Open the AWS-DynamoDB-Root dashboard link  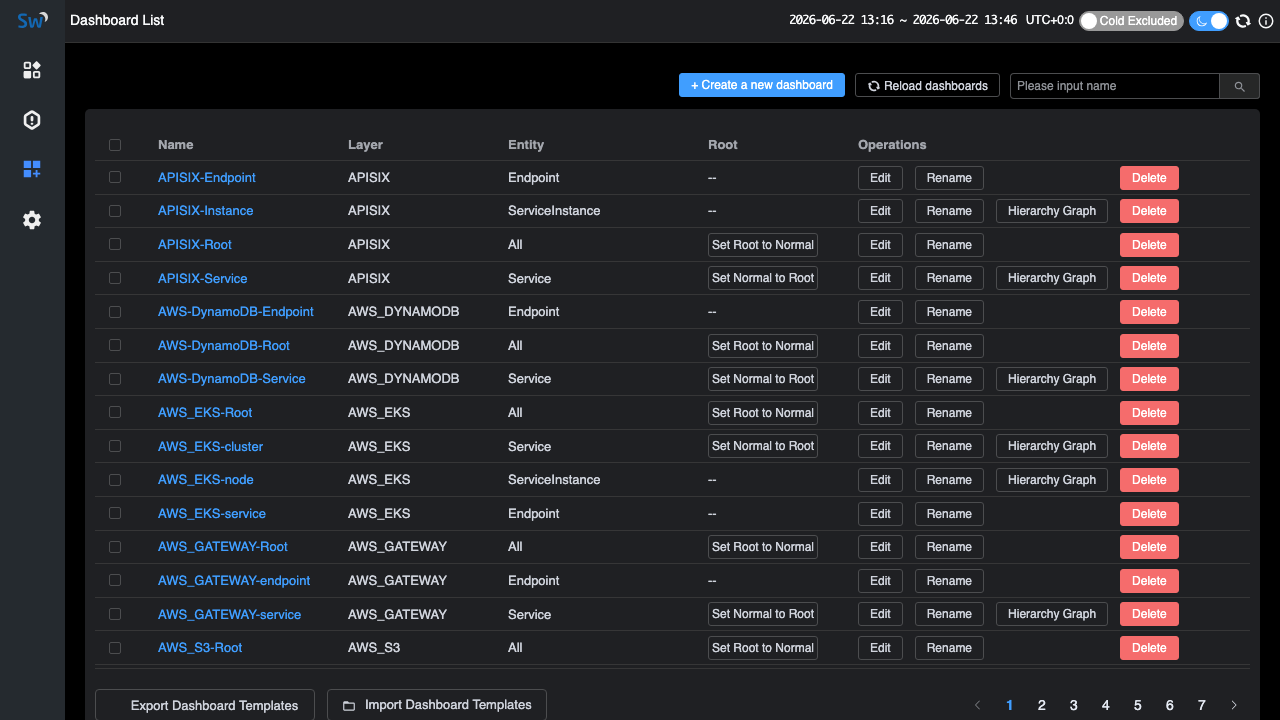(x=224, y=346)
